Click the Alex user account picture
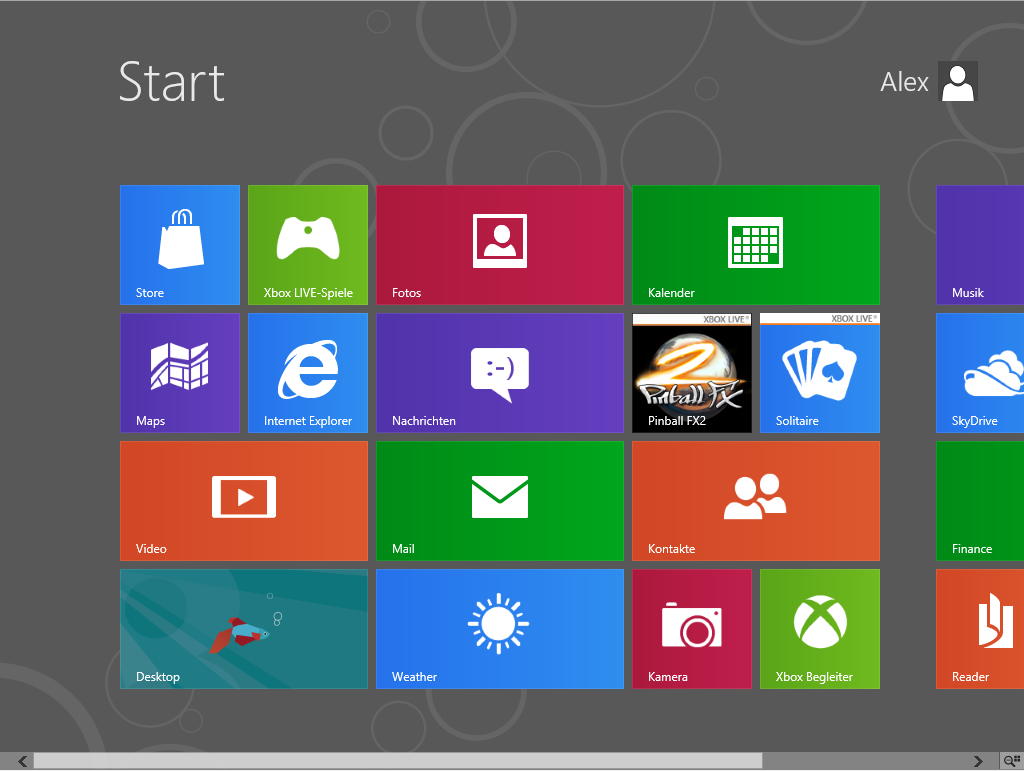Screen dimensions: 1024x771 (x=957, y=82)
